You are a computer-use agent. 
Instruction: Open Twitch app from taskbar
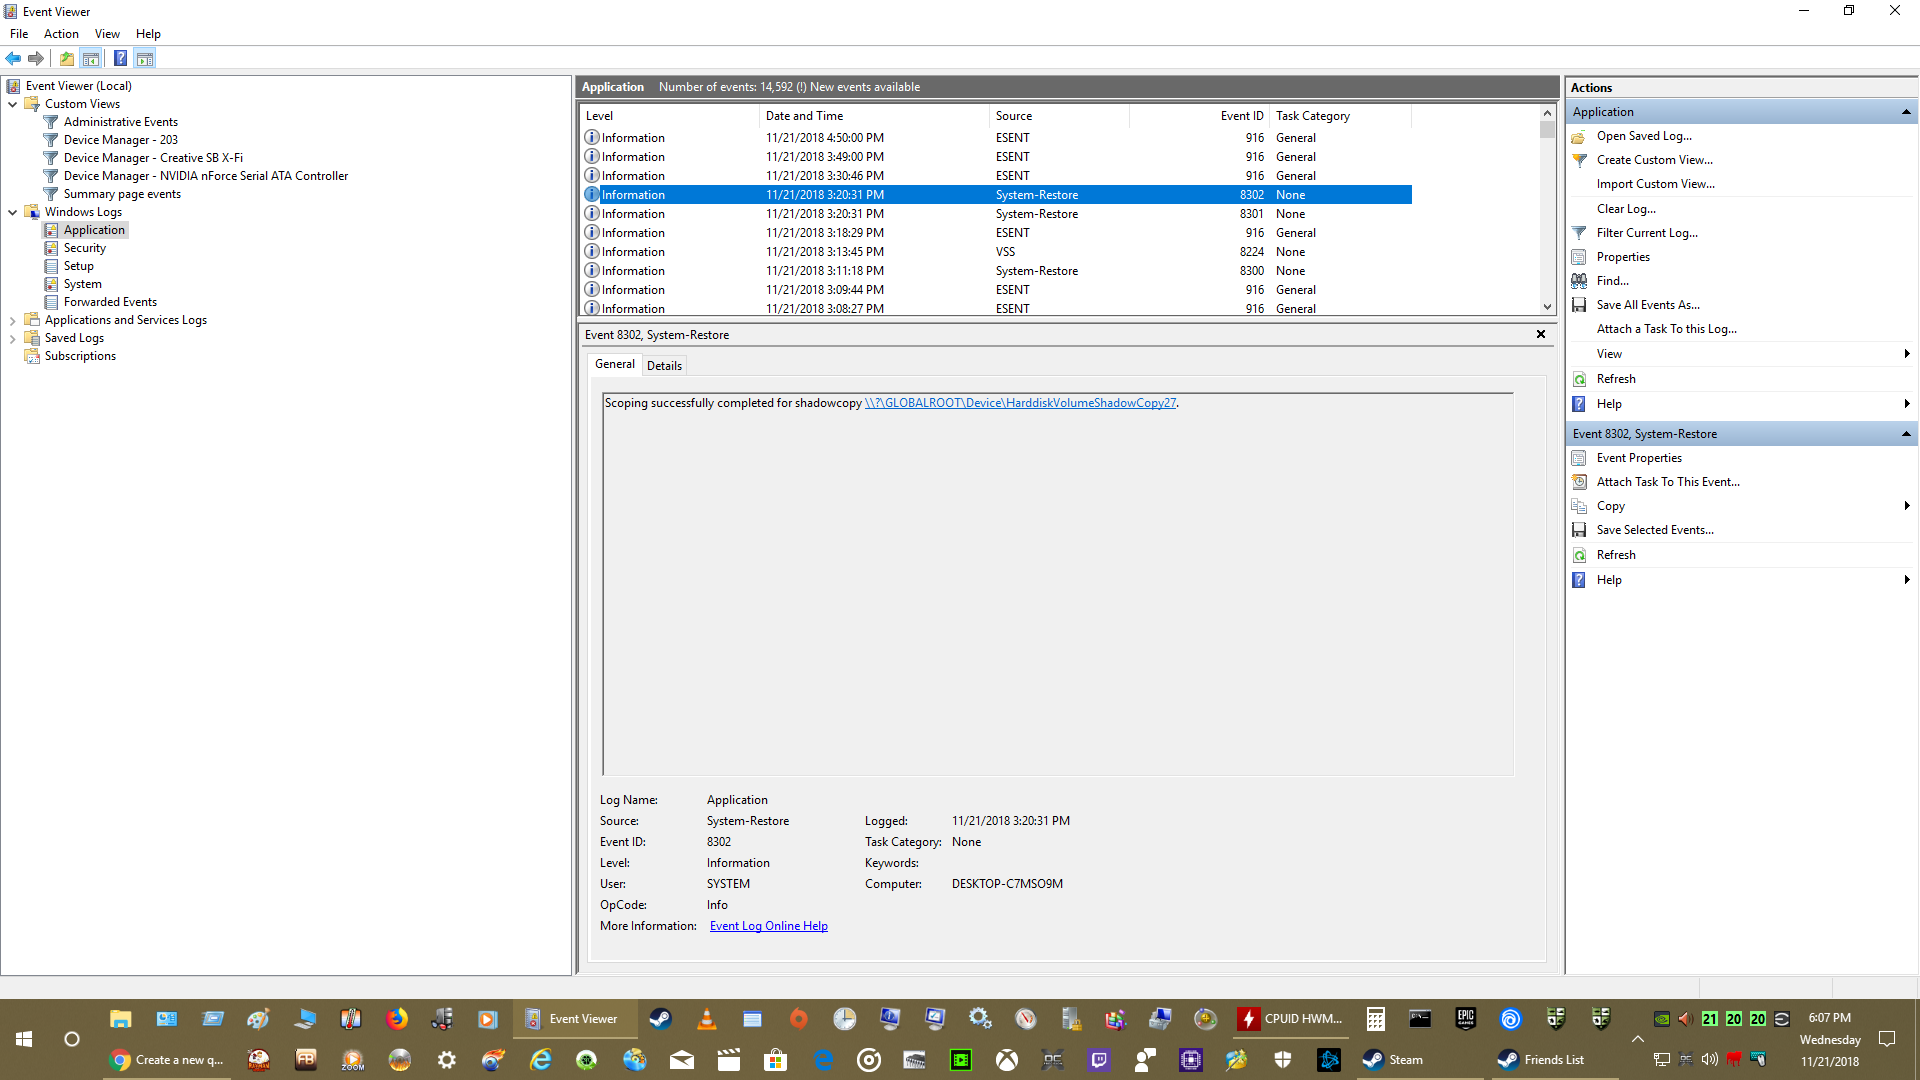[x=1099, y=1060]
